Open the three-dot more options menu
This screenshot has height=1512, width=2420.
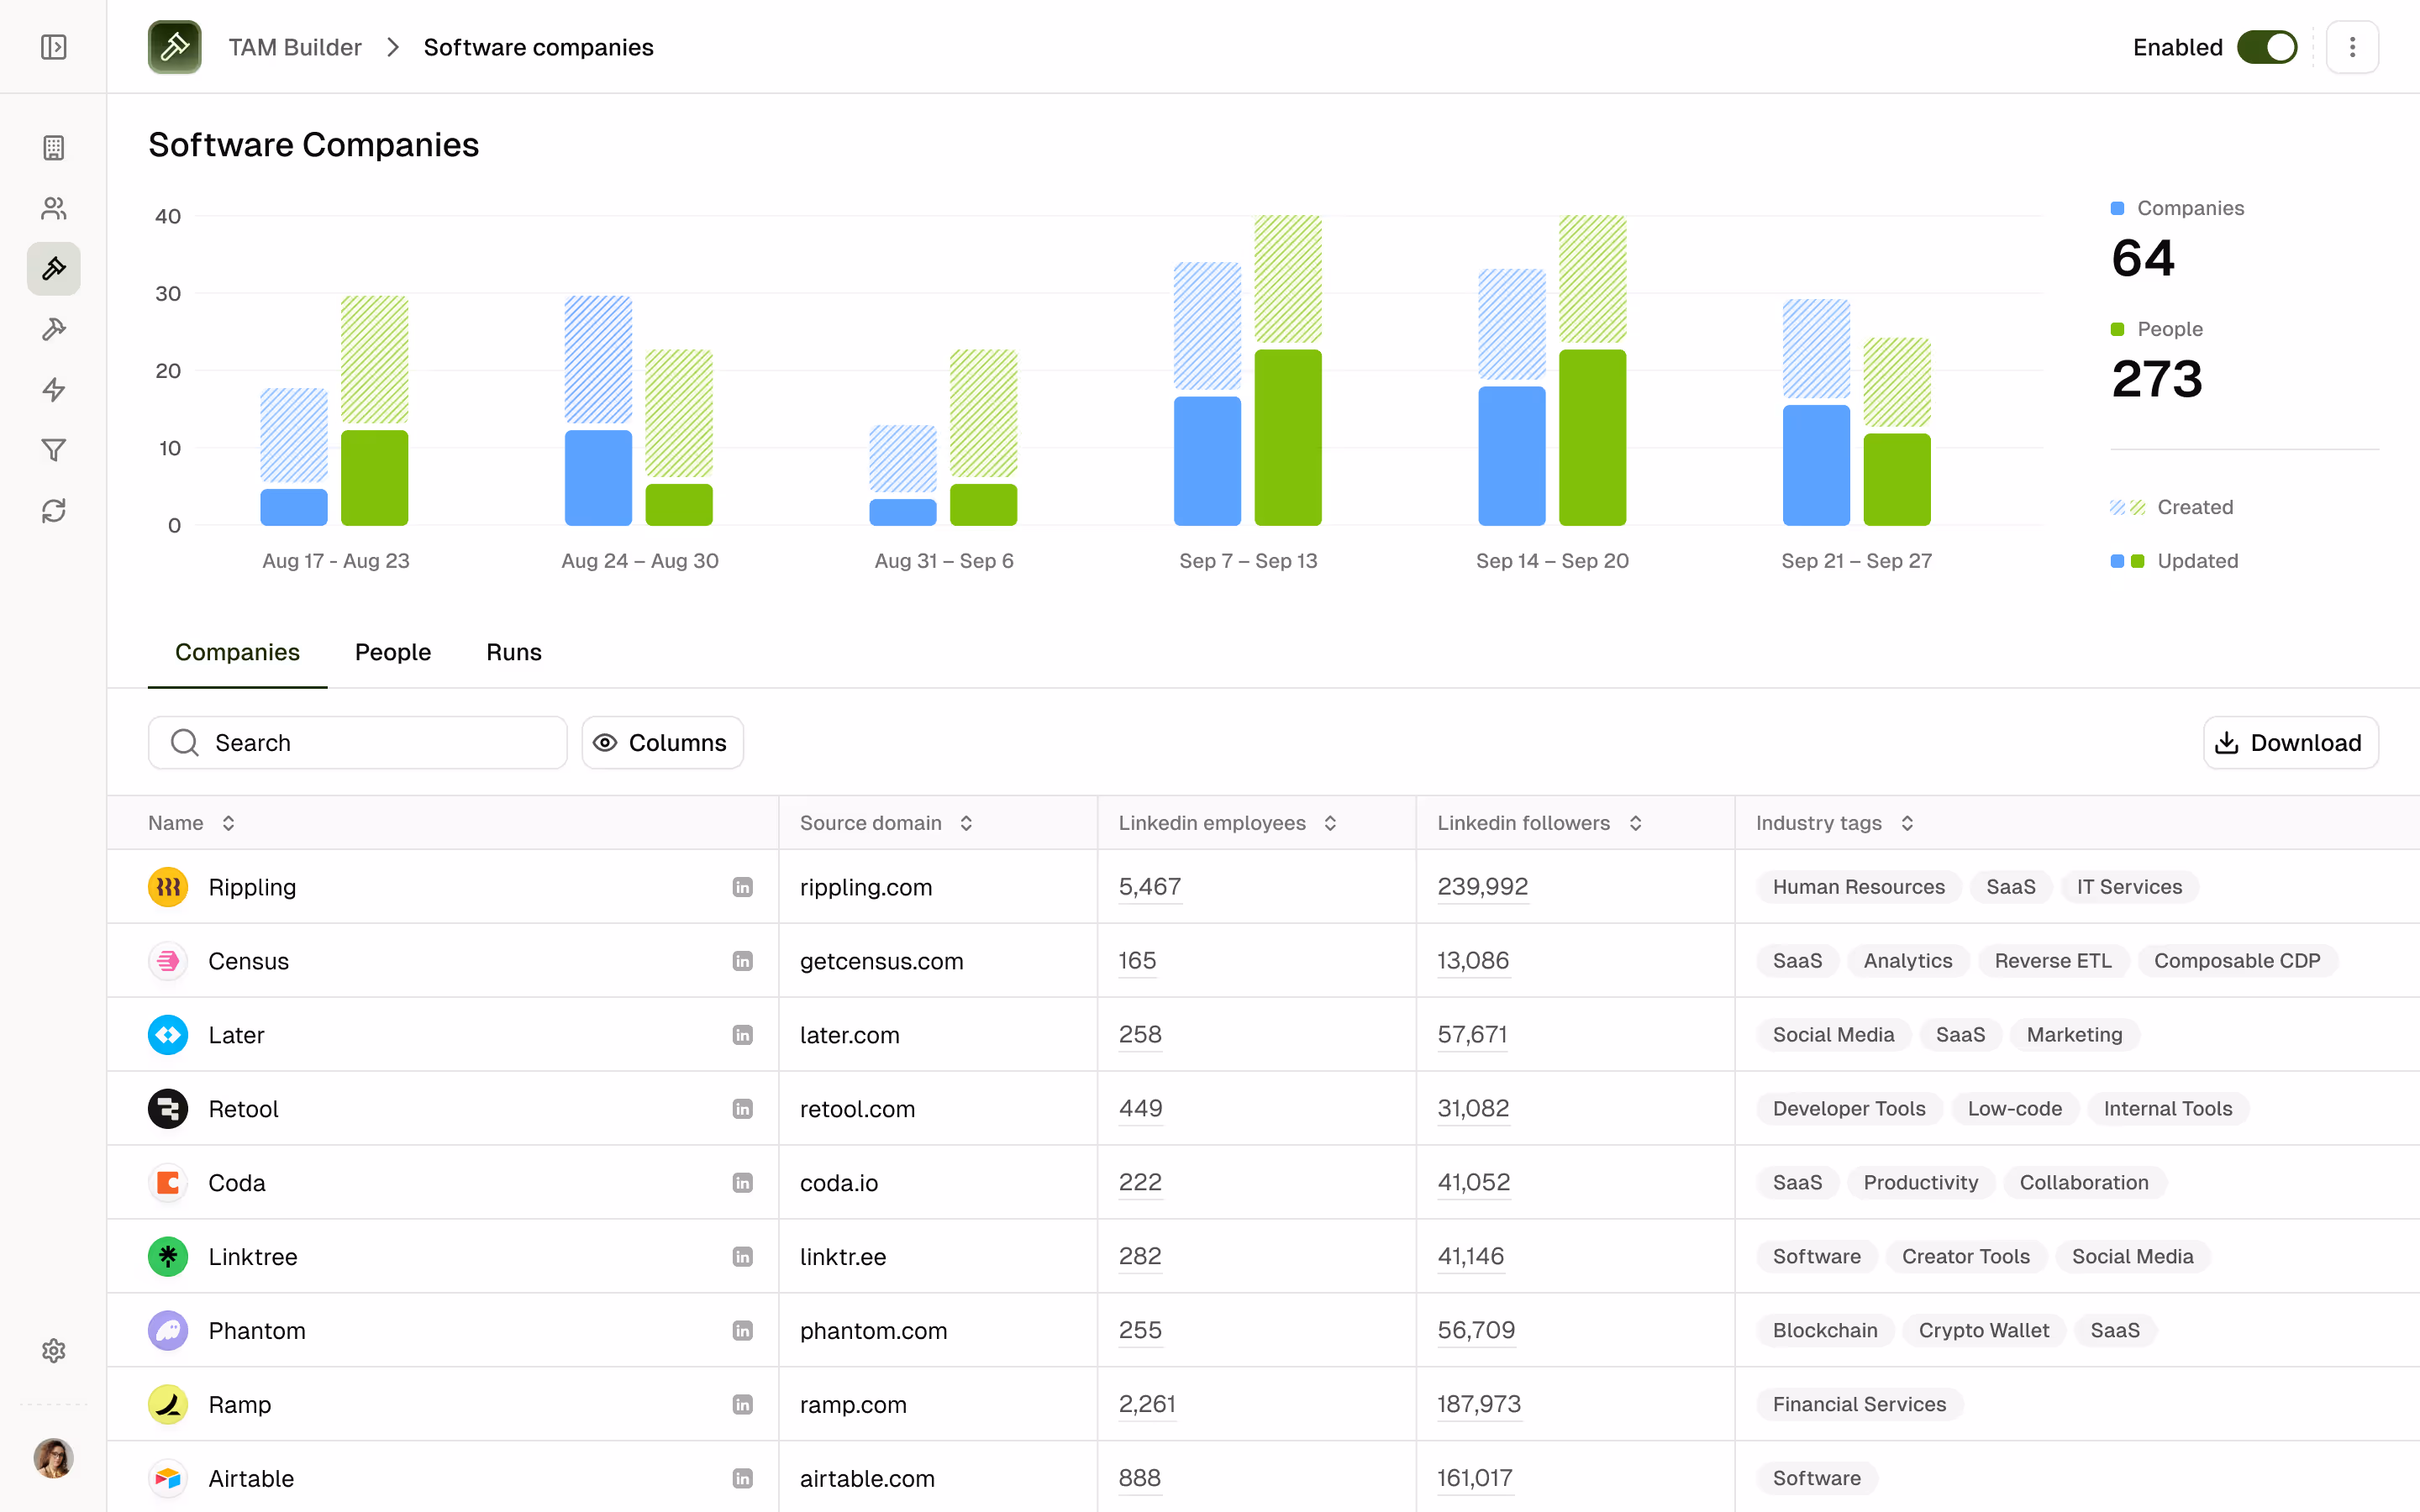[2352, 47]
